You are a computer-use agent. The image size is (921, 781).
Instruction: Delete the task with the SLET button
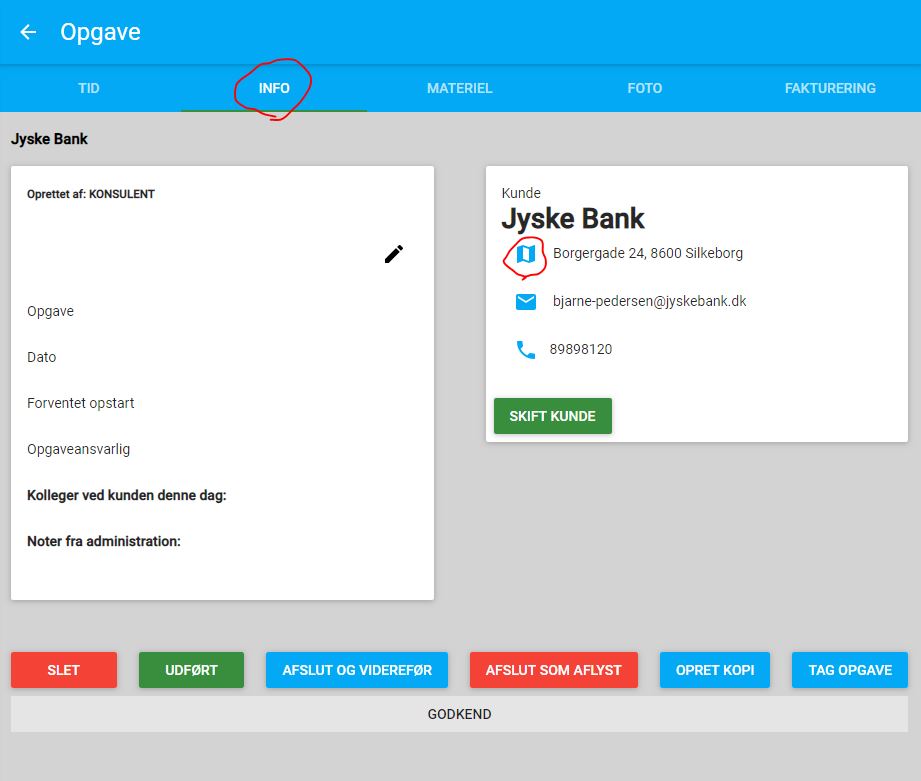tap(63, 669)
